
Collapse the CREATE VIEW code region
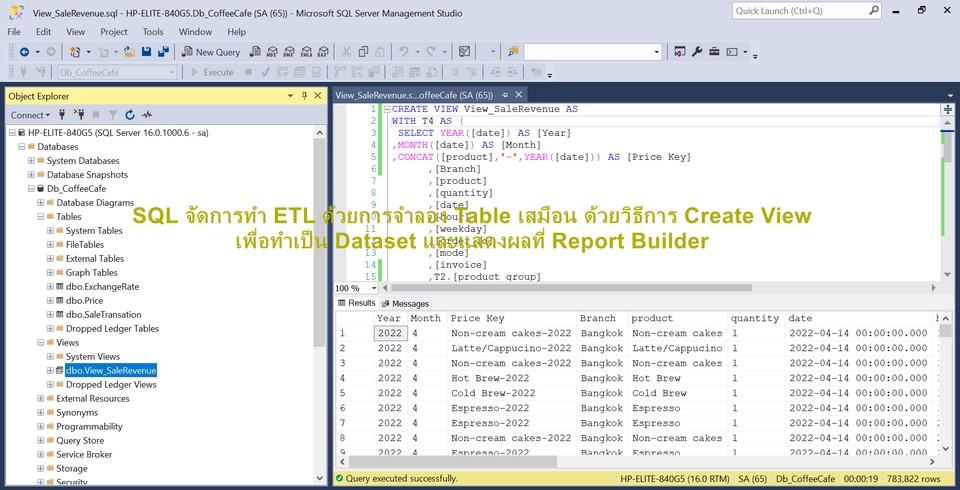click(386, 110)
